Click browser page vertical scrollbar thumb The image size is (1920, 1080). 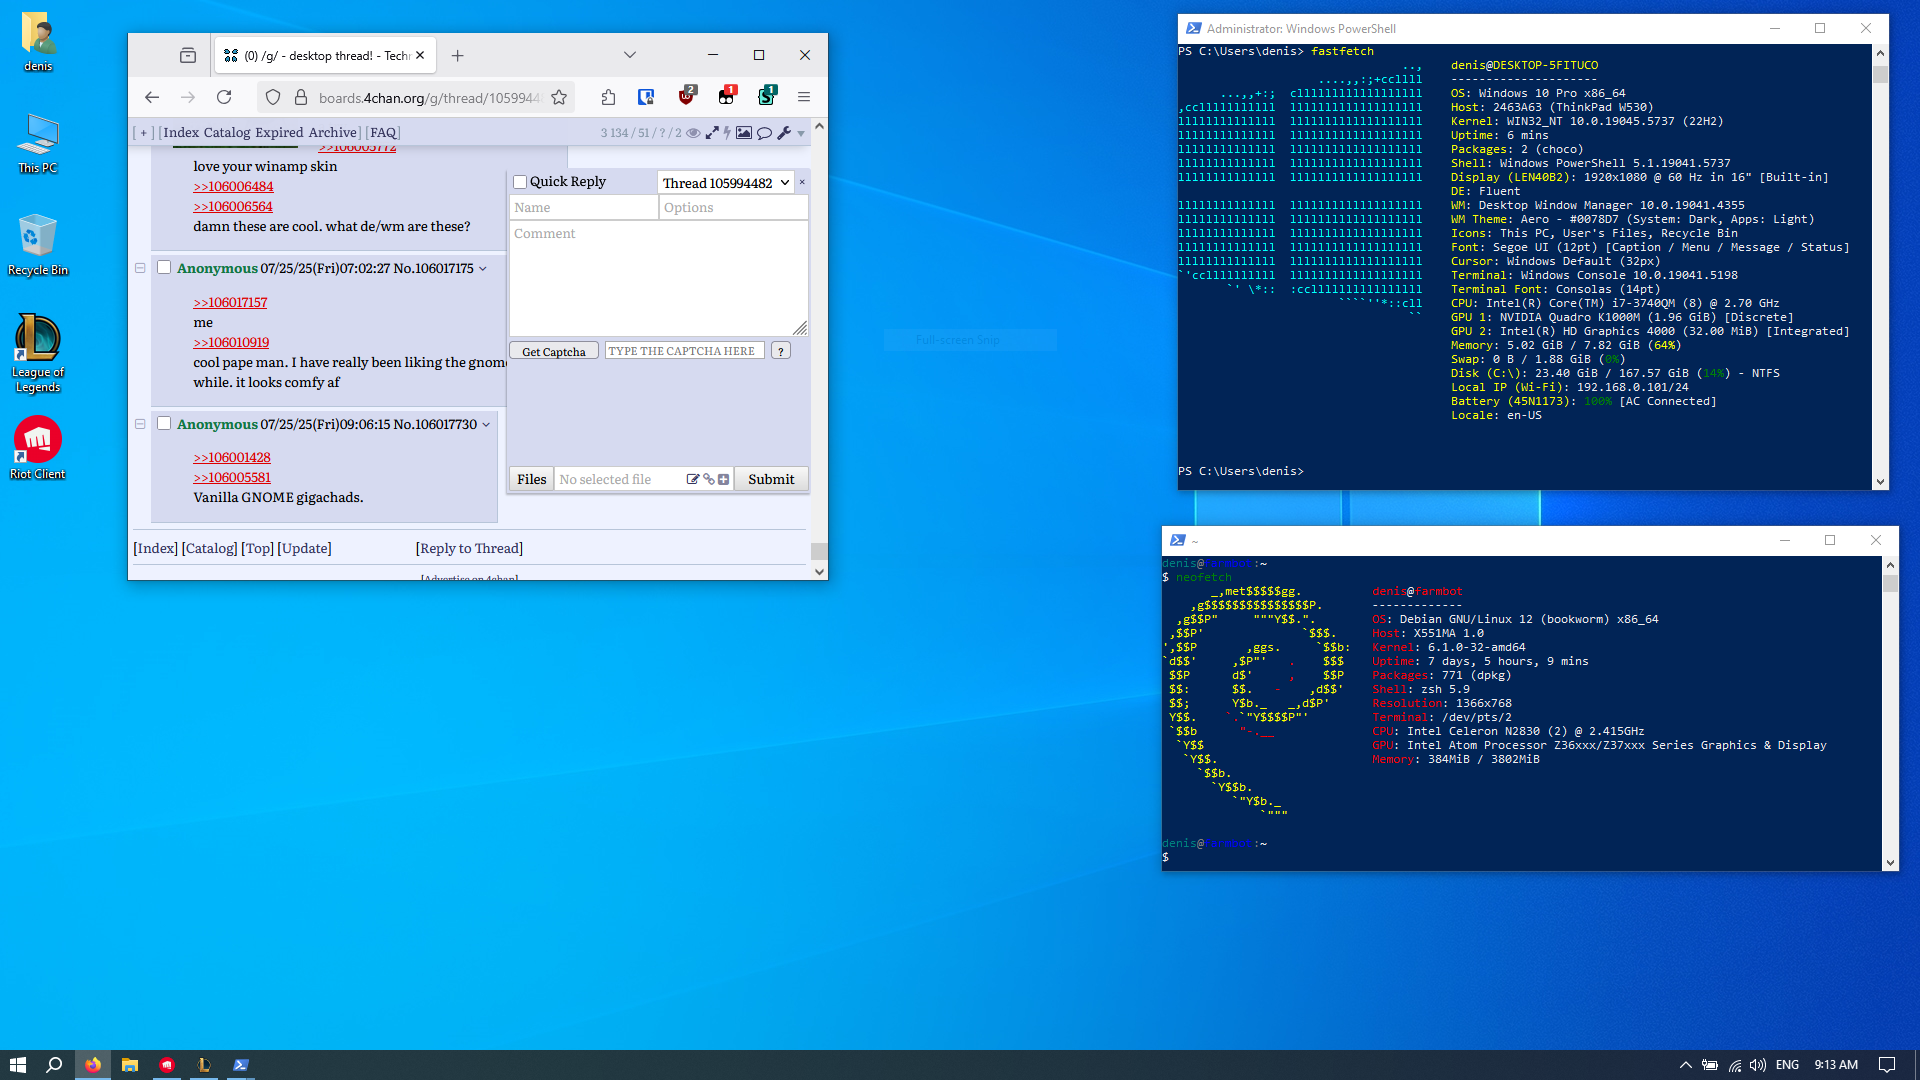819,551
